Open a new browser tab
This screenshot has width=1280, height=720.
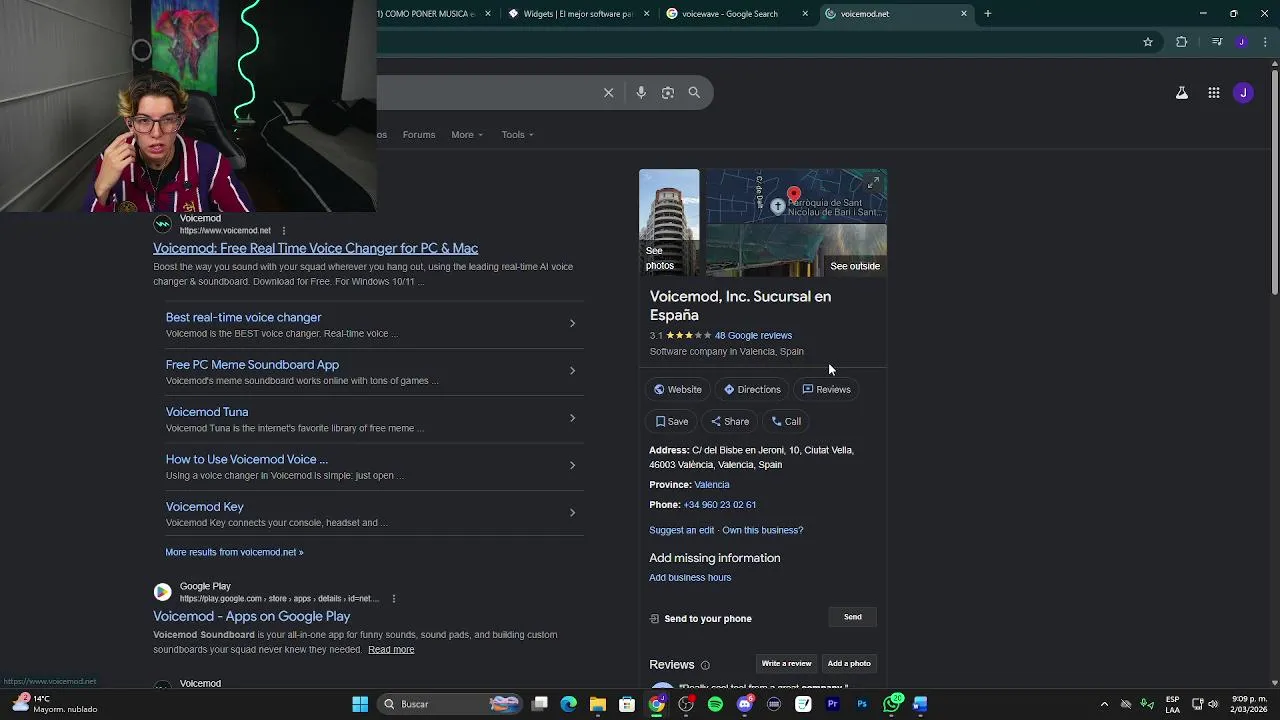point(987,14)
